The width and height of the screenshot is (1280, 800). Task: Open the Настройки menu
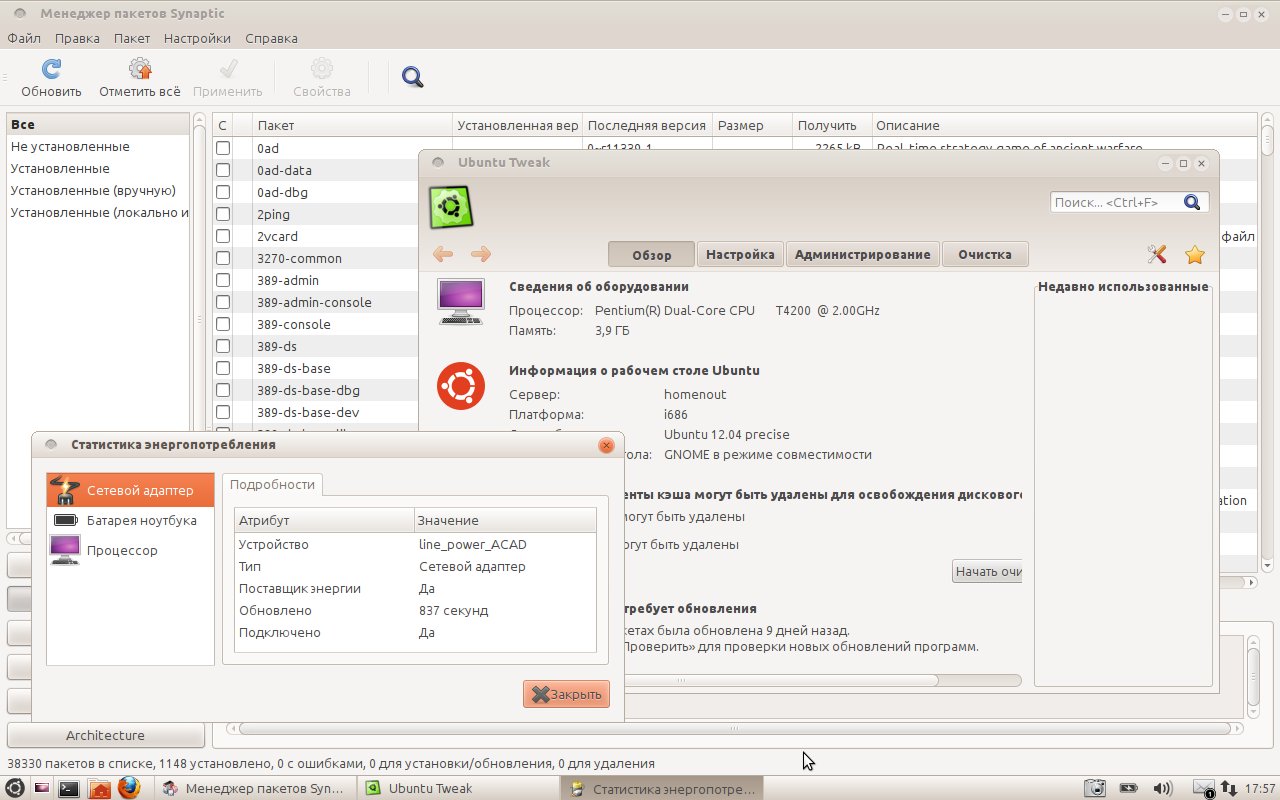(197, 38)
